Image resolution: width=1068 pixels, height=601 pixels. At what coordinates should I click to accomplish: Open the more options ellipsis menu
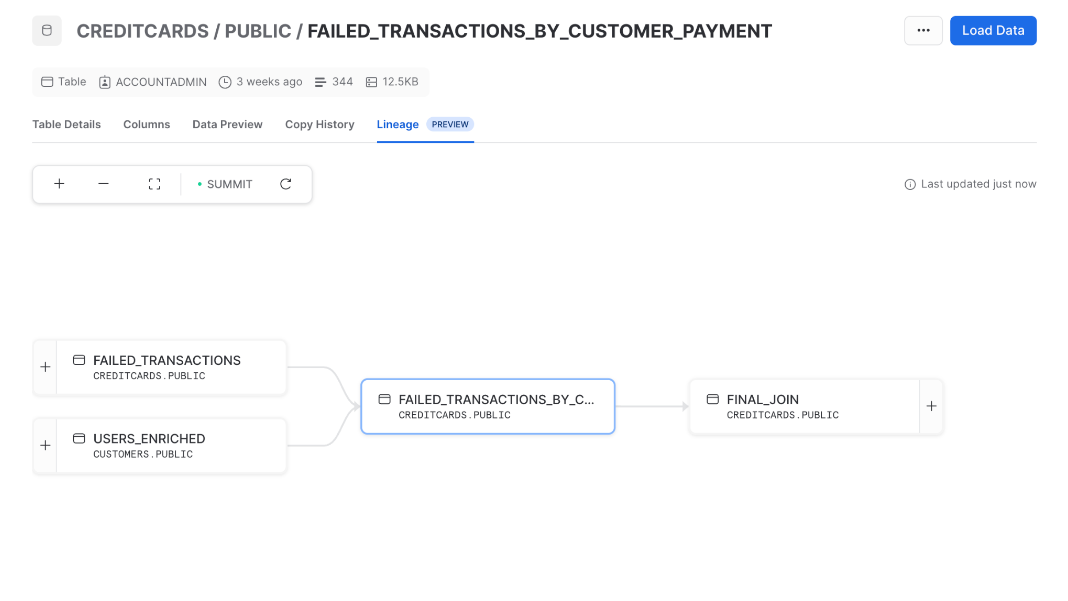point(923,31)
